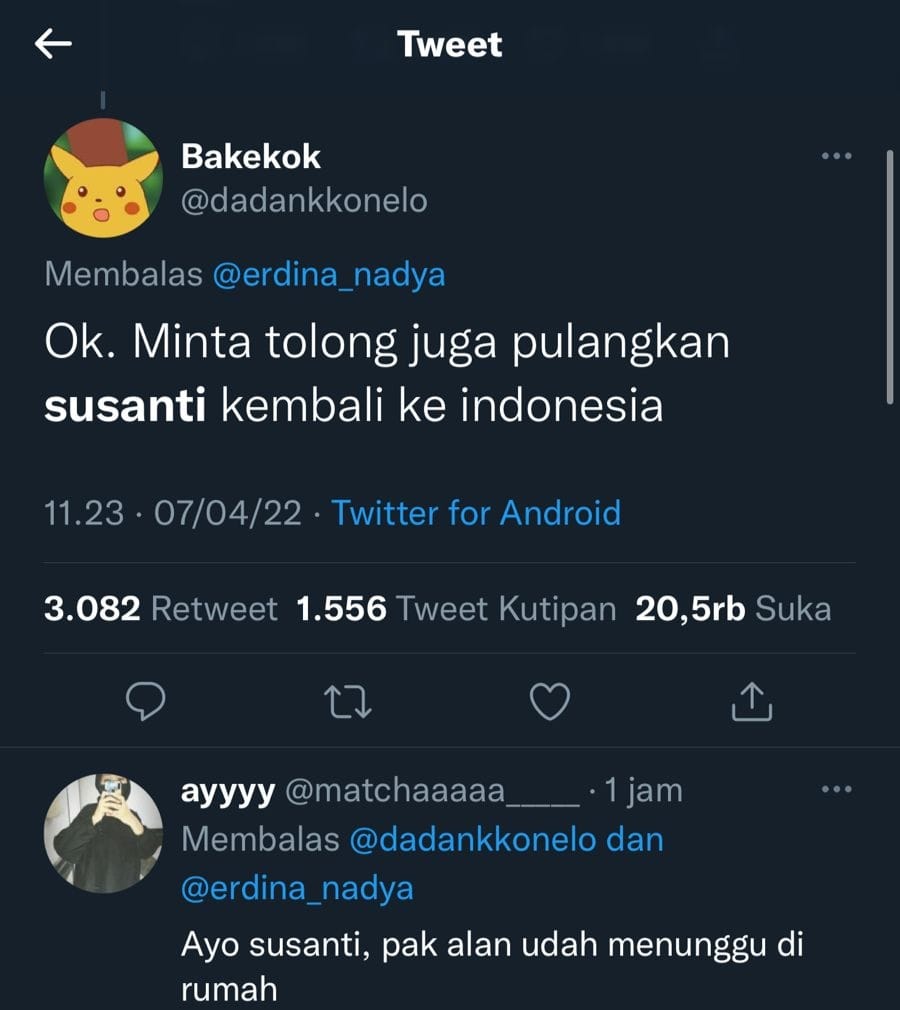Like the tweet with heart icon
The width and height of the screenshot is (900, 1010).
point(549,703)
